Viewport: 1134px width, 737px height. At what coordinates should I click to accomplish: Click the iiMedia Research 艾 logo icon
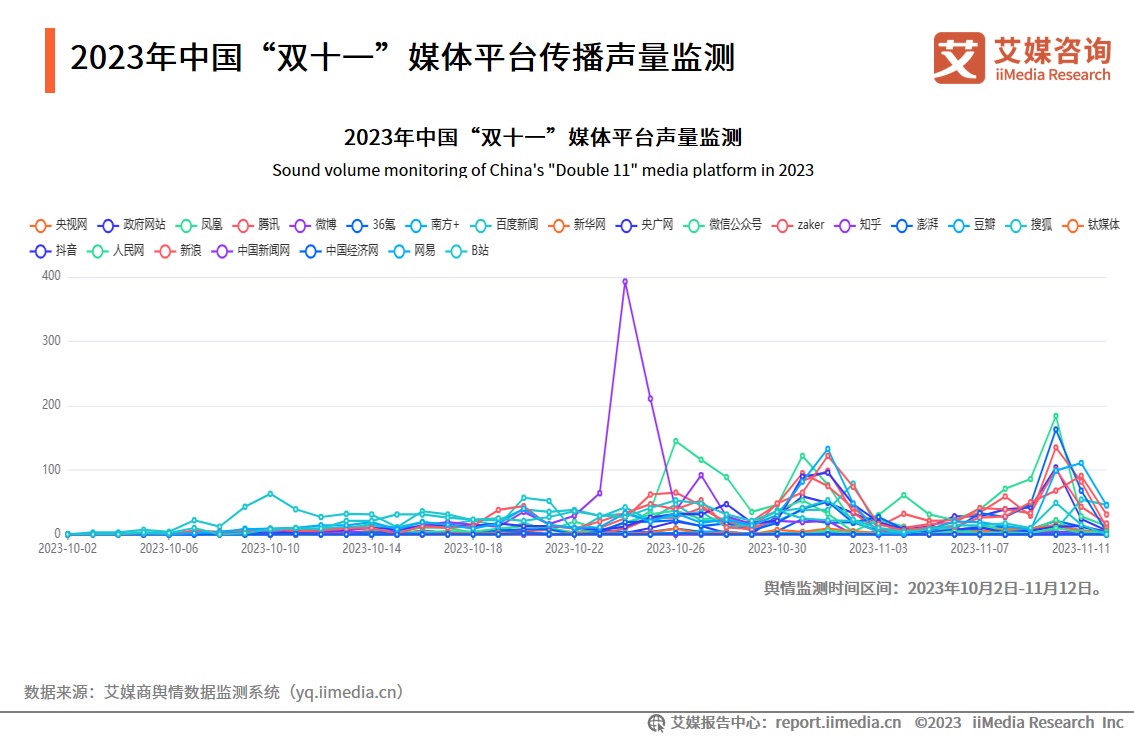(x=959, y=58)
